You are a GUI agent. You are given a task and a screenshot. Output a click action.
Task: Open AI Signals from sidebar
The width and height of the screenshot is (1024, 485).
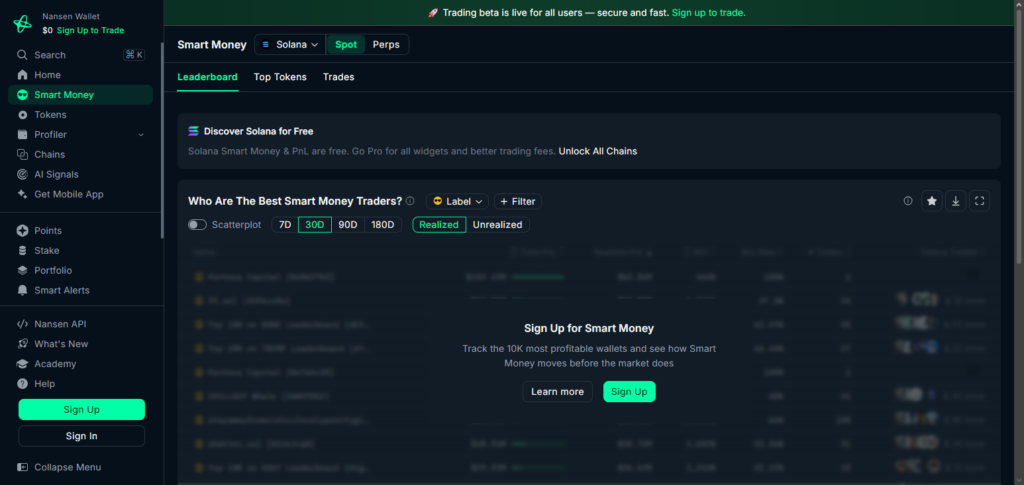click(x=80, y=174)
